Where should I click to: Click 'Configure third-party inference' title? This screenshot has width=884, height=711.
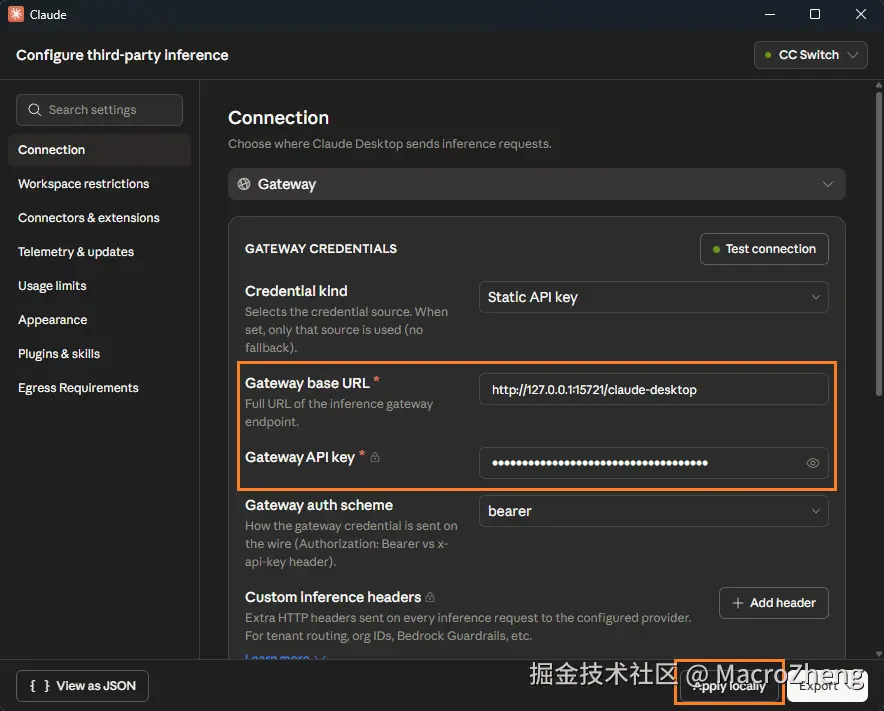122,55
